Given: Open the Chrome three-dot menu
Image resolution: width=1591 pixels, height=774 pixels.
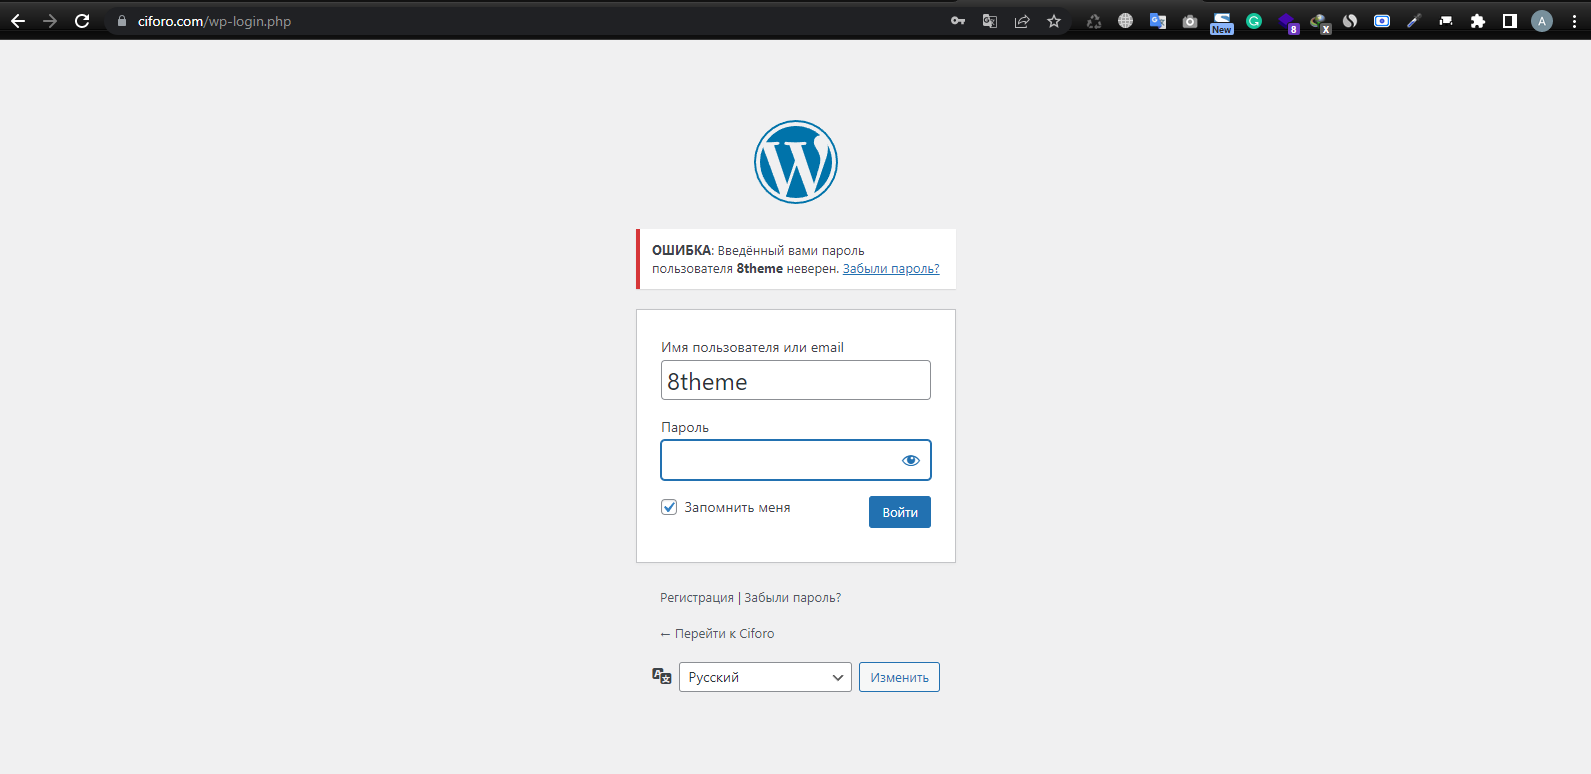Looking at the screenshot, I should pyautogui.click(x=1574, y=21).
